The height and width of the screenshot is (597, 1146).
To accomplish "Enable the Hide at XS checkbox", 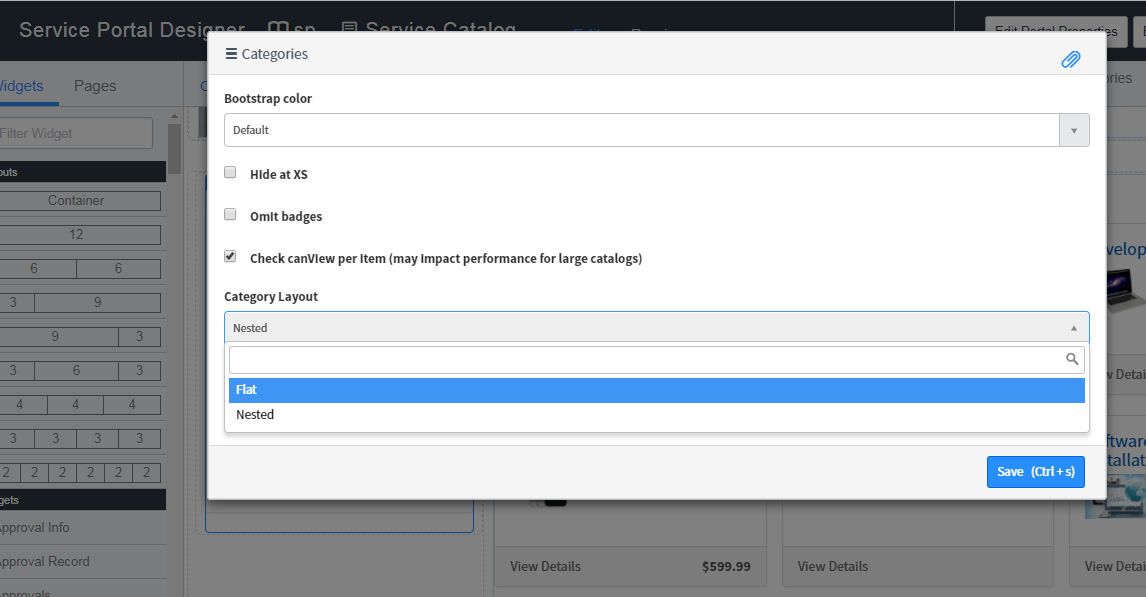I will pyautogui.click(x=230, y=172).
